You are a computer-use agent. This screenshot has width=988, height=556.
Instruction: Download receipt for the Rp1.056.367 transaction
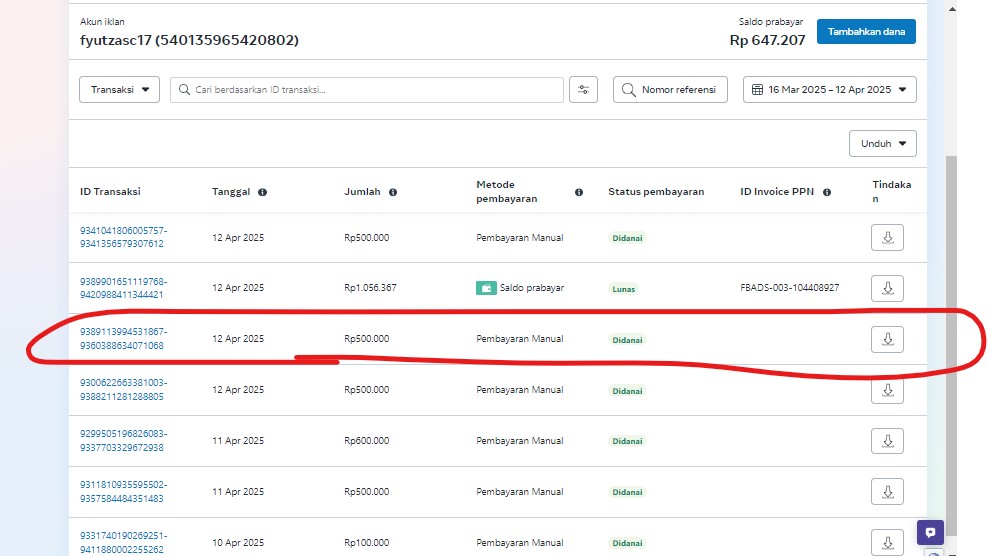click(887, 288)
